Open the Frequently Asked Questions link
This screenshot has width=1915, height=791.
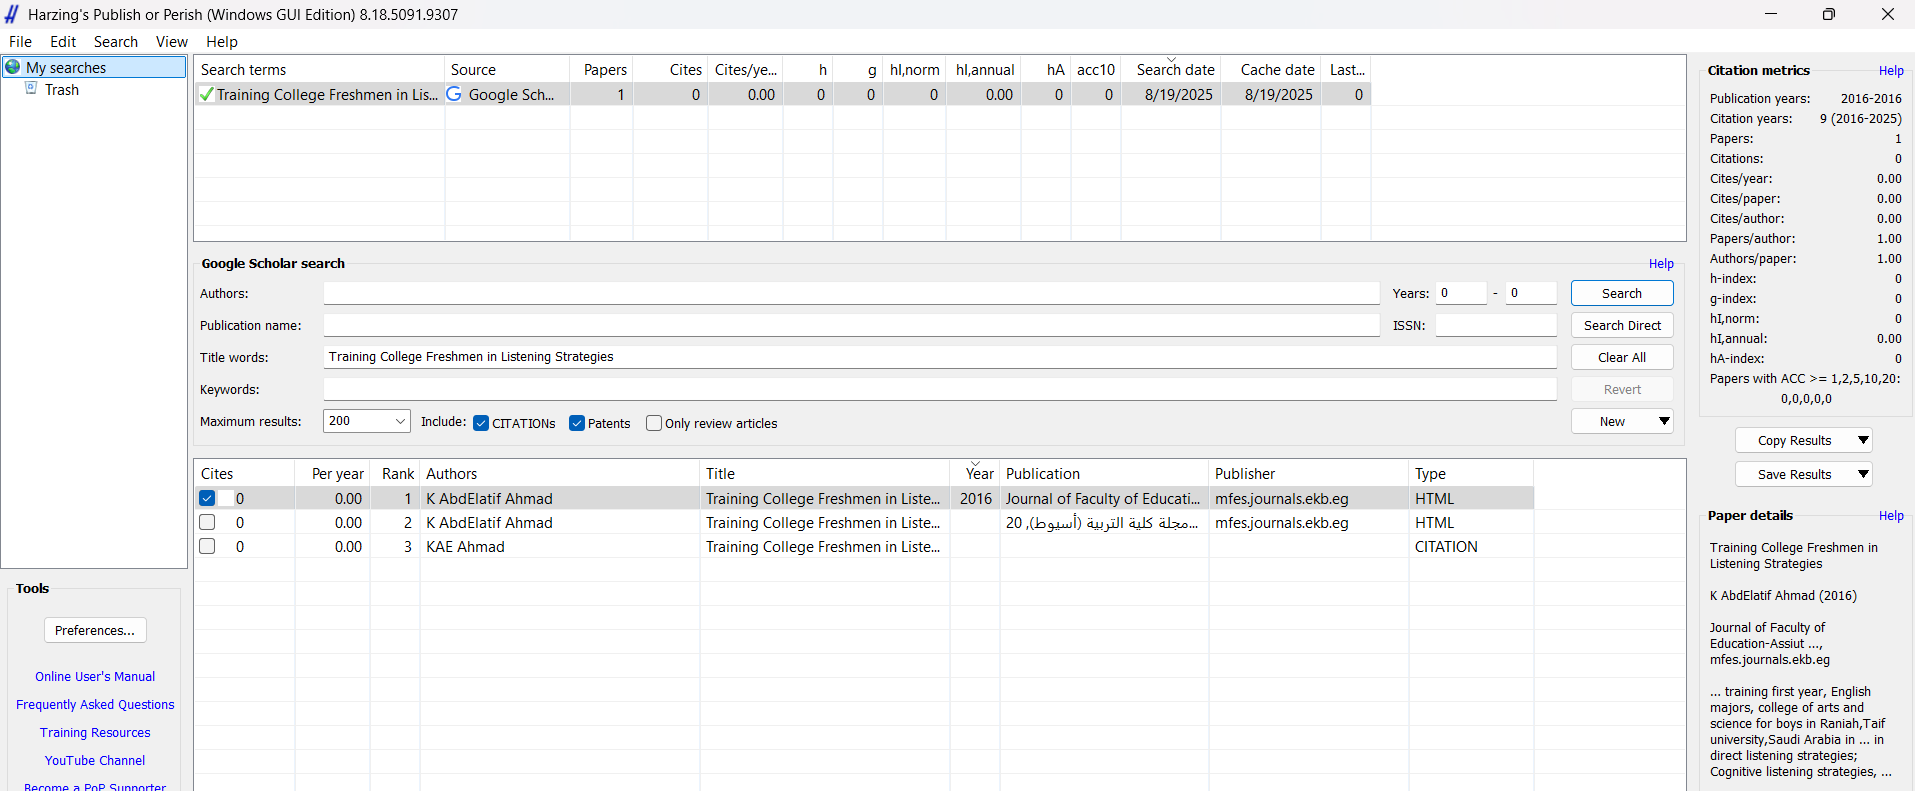pyautogui.click(x=95, y=704)
